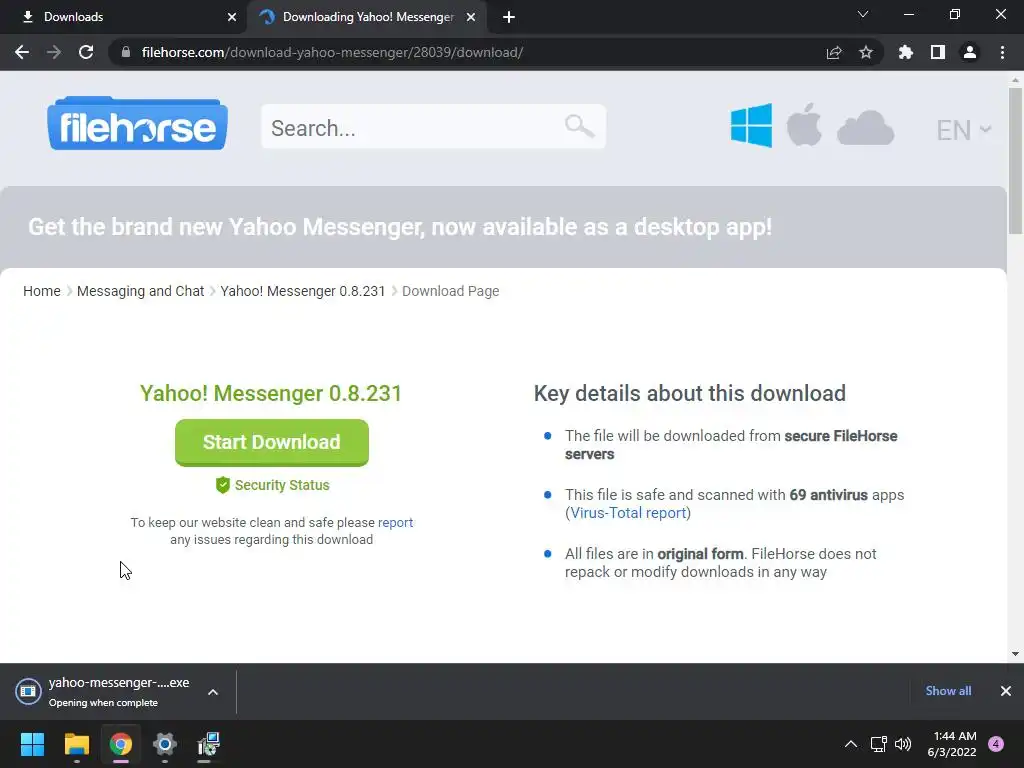The image size is (1024, 768).
Task: Open the Windows Start menu
Action: point(33,744)
